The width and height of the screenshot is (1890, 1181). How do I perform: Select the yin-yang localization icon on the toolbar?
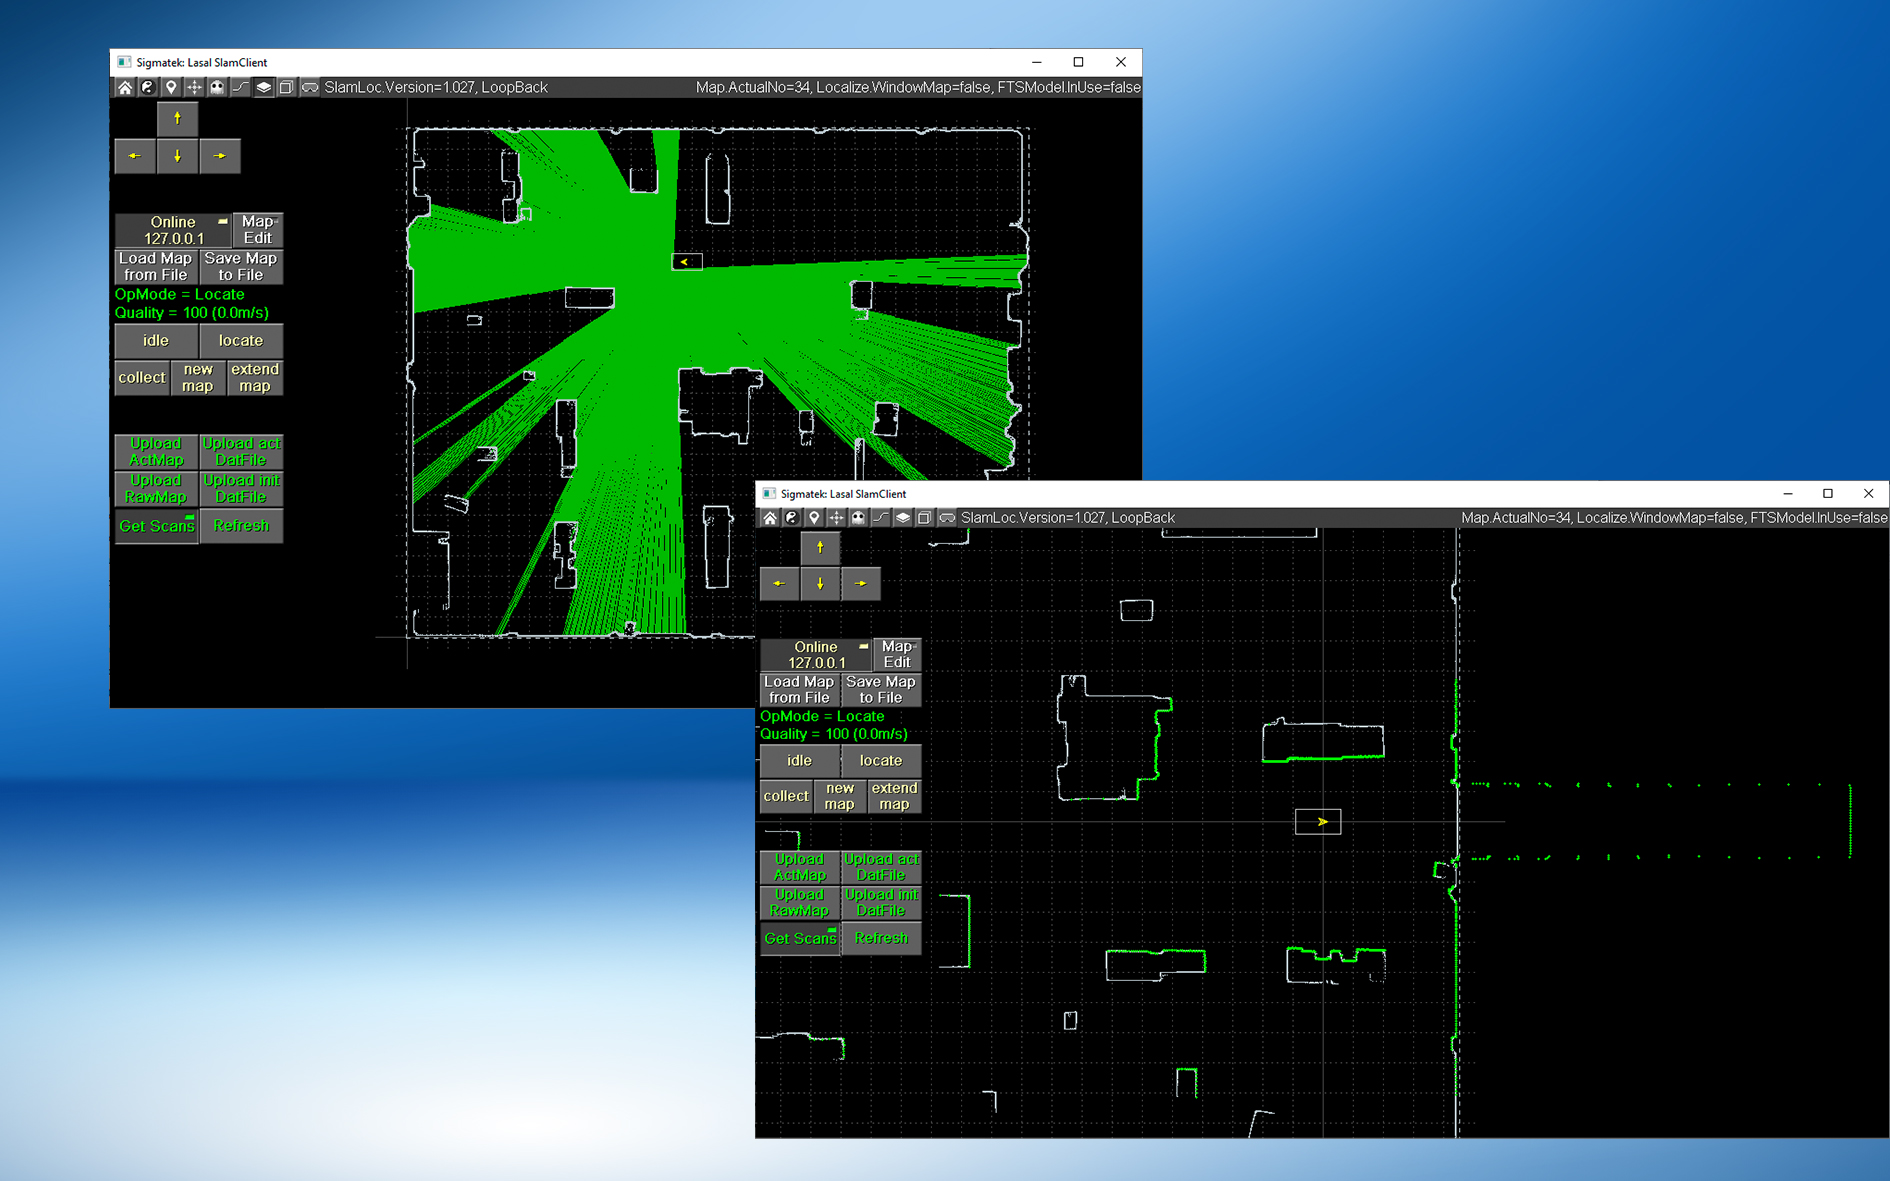[791, 517]
